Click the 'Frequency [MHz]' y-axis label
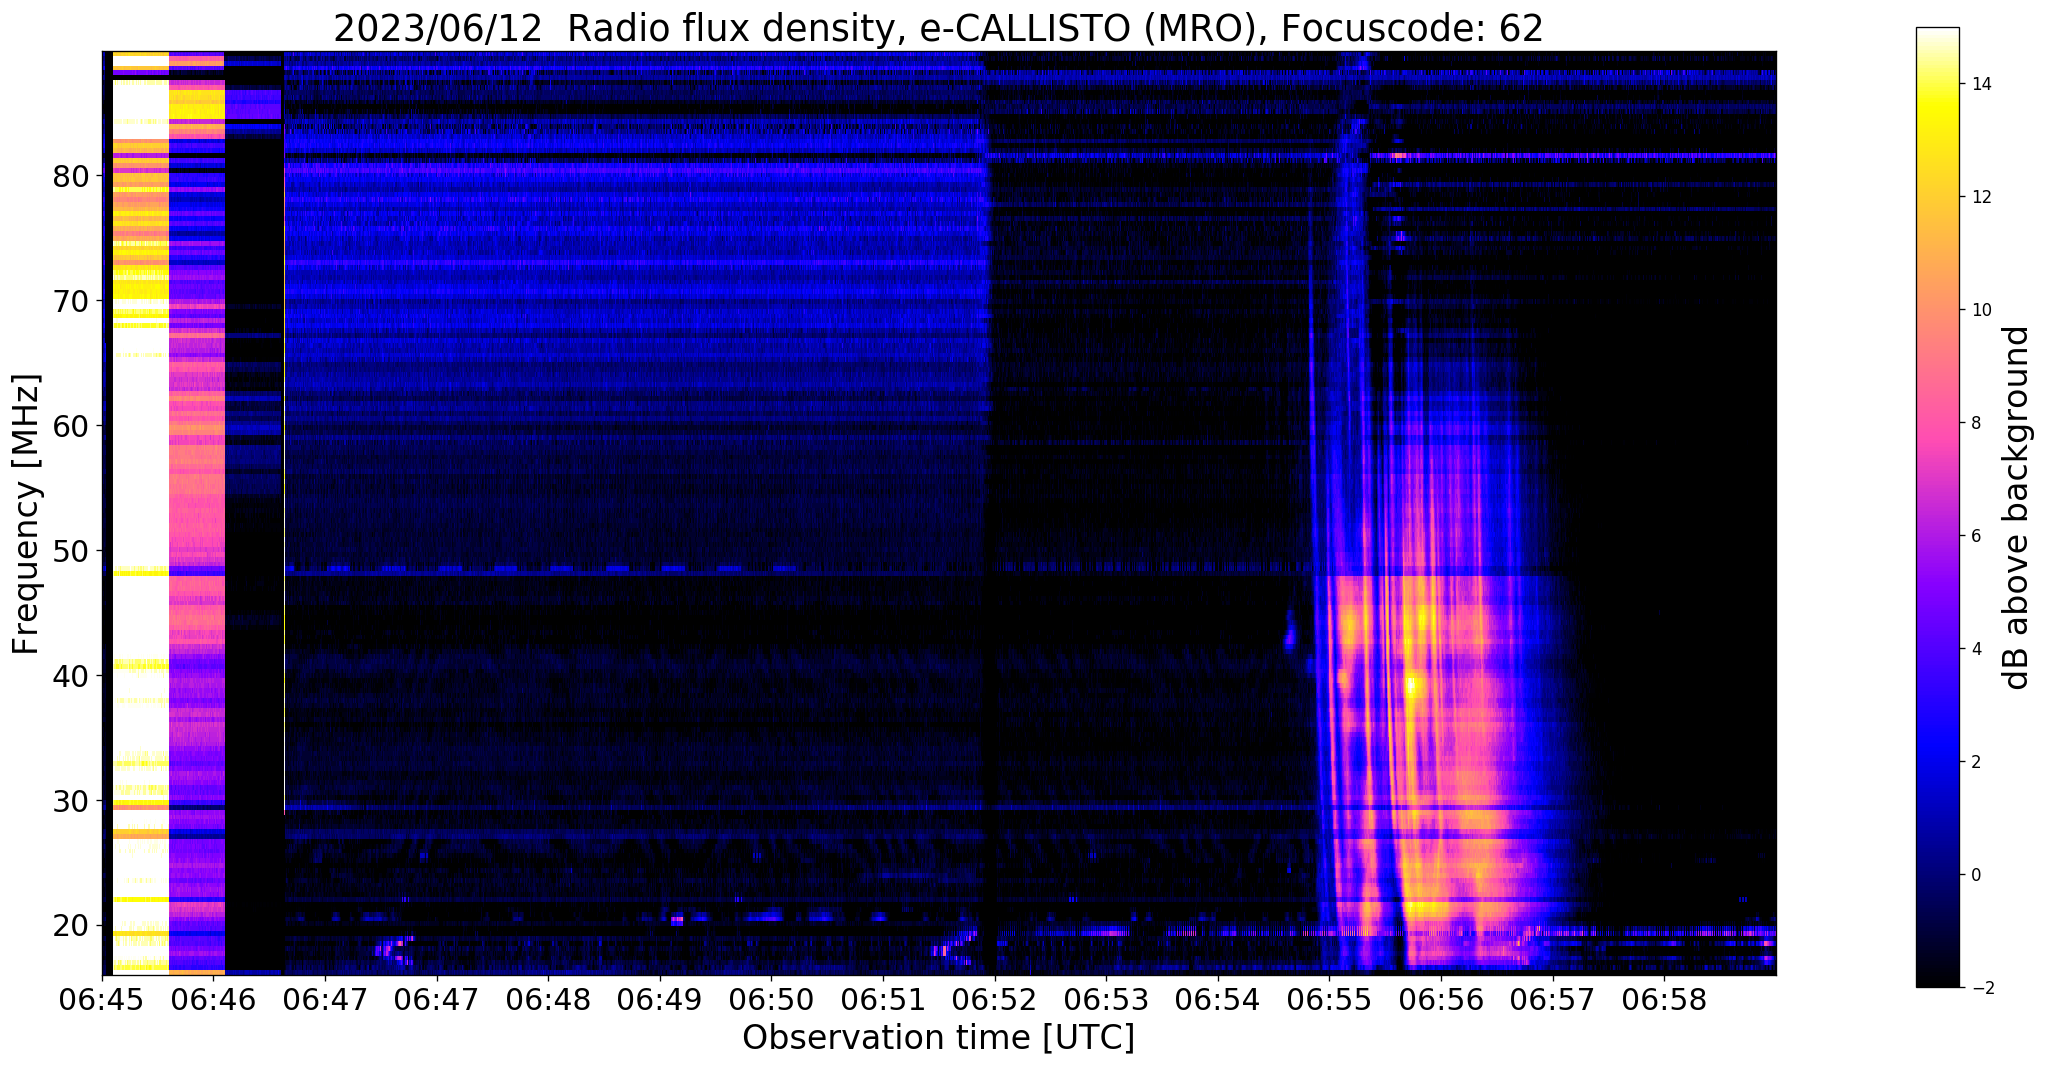This screenshot has height=1067, width=2047. coord(27,513)
